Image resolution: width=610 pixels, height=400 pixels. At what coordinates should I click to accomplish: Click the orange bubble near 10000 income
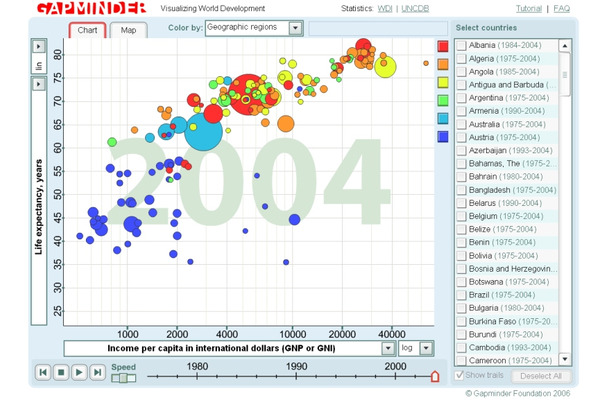[x=286, y=124]
